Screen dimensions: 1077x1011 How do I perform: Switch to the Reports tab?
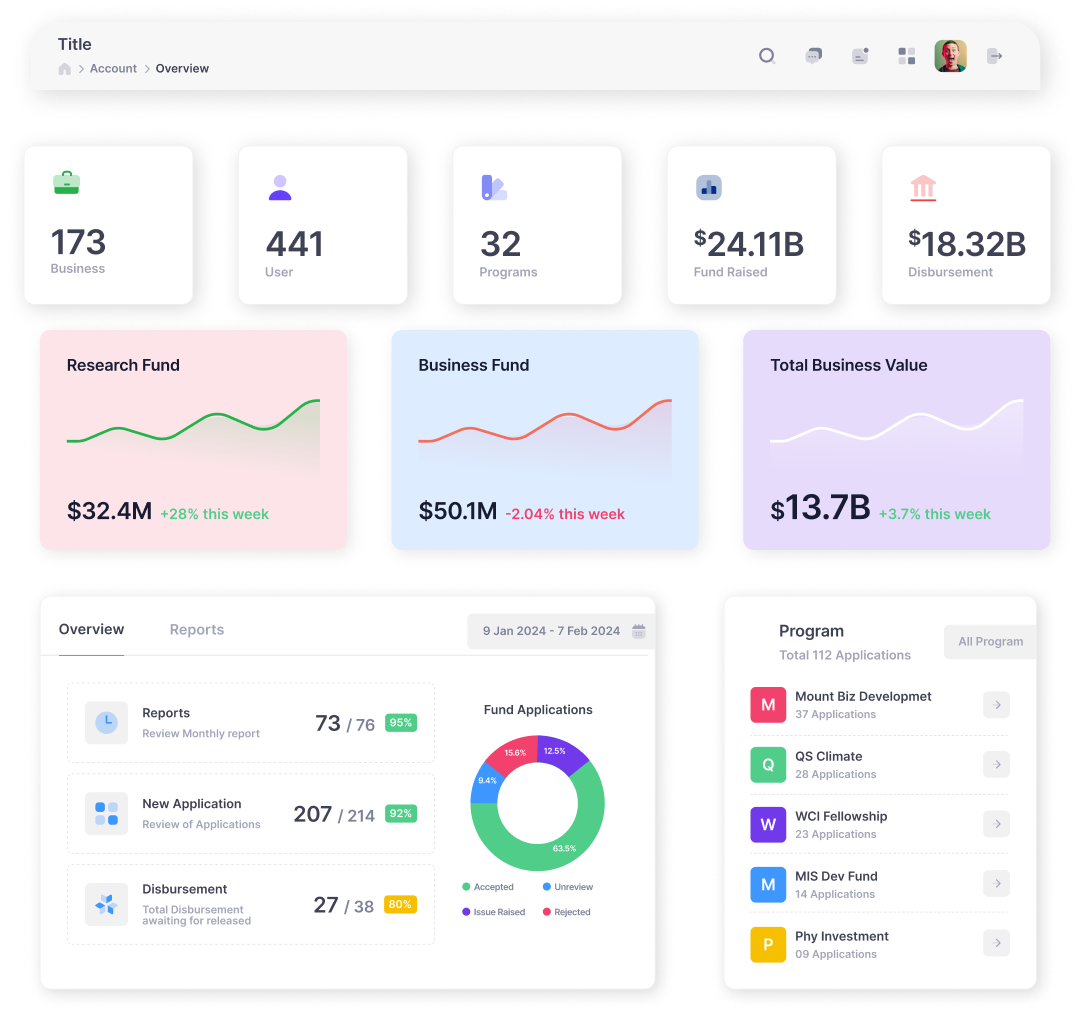[197, 630]
